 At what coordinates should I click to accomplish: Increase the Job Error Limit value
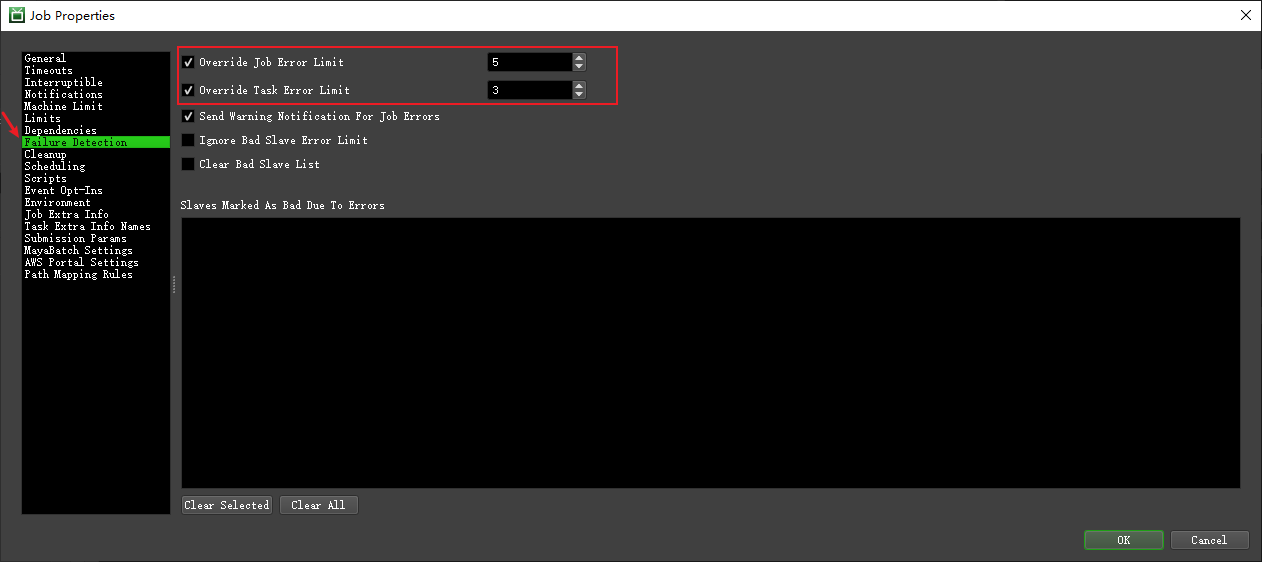(x=579, y=58)
